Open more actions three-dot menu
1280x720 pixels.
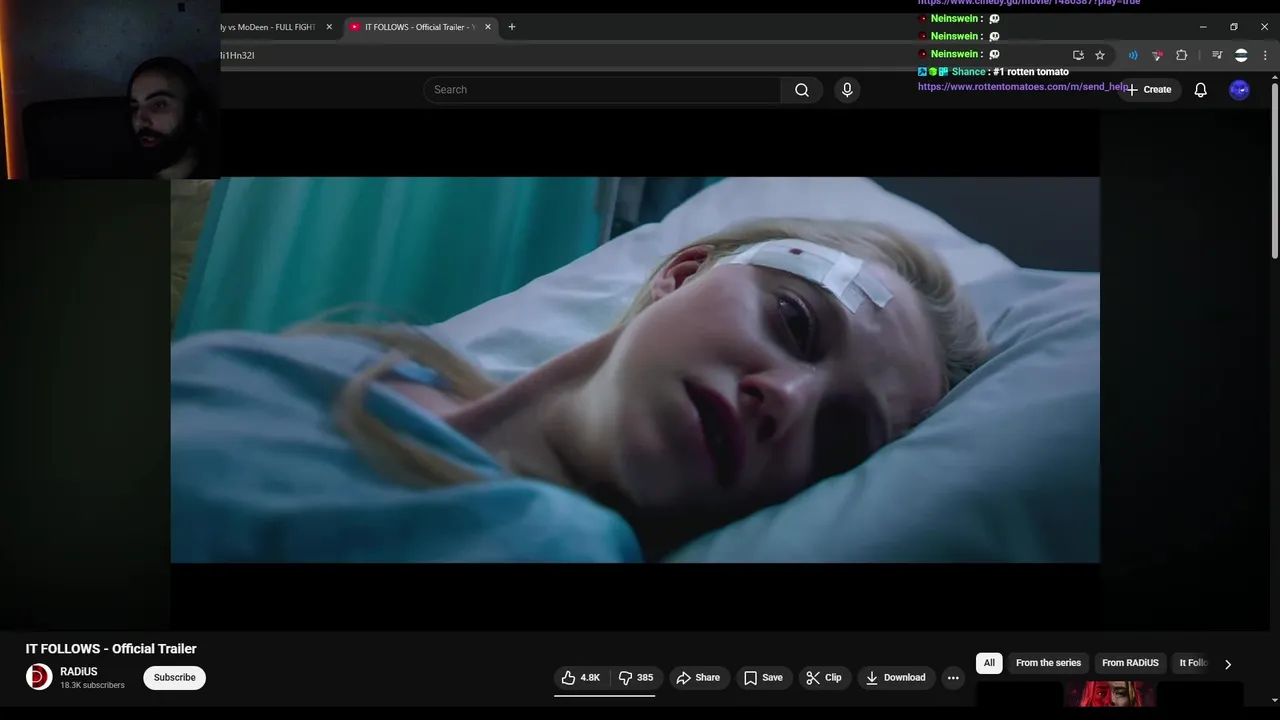(953, 678)
